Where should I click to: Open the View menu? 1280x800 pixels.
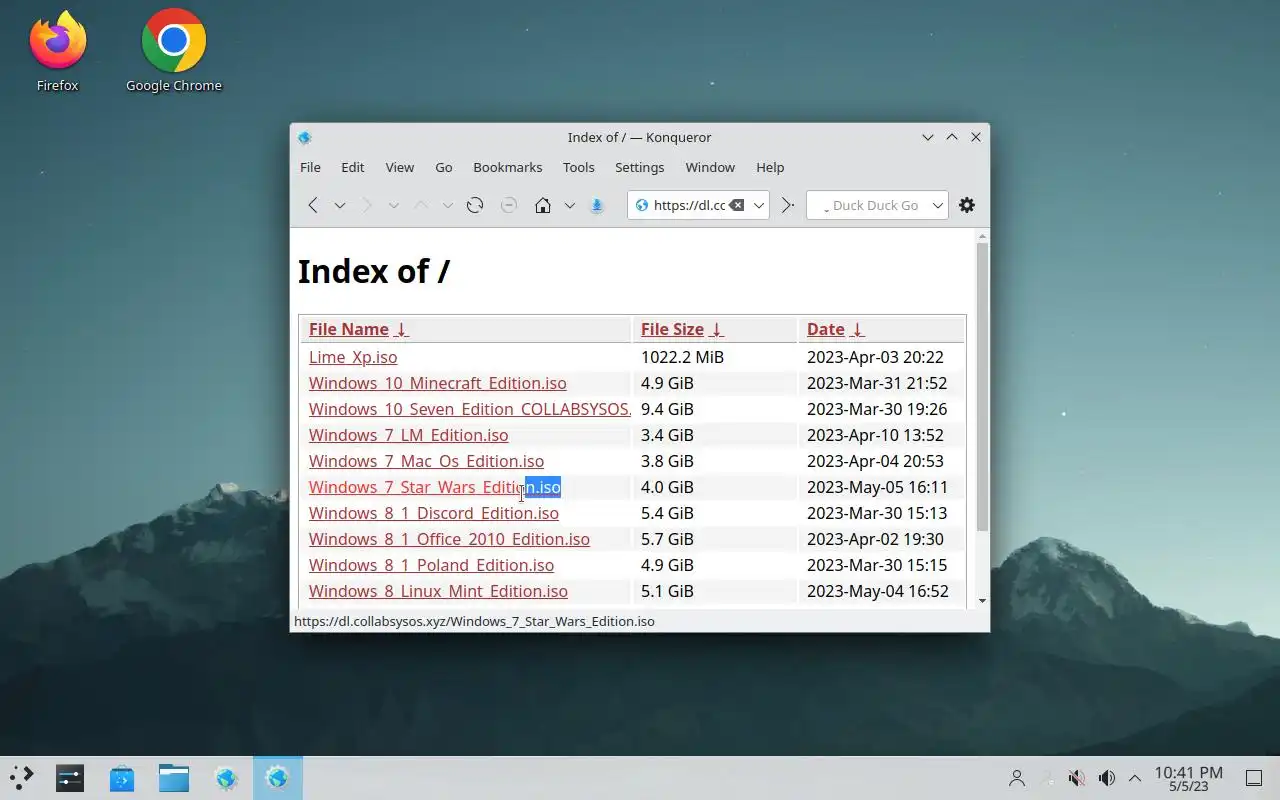[400, 167]
